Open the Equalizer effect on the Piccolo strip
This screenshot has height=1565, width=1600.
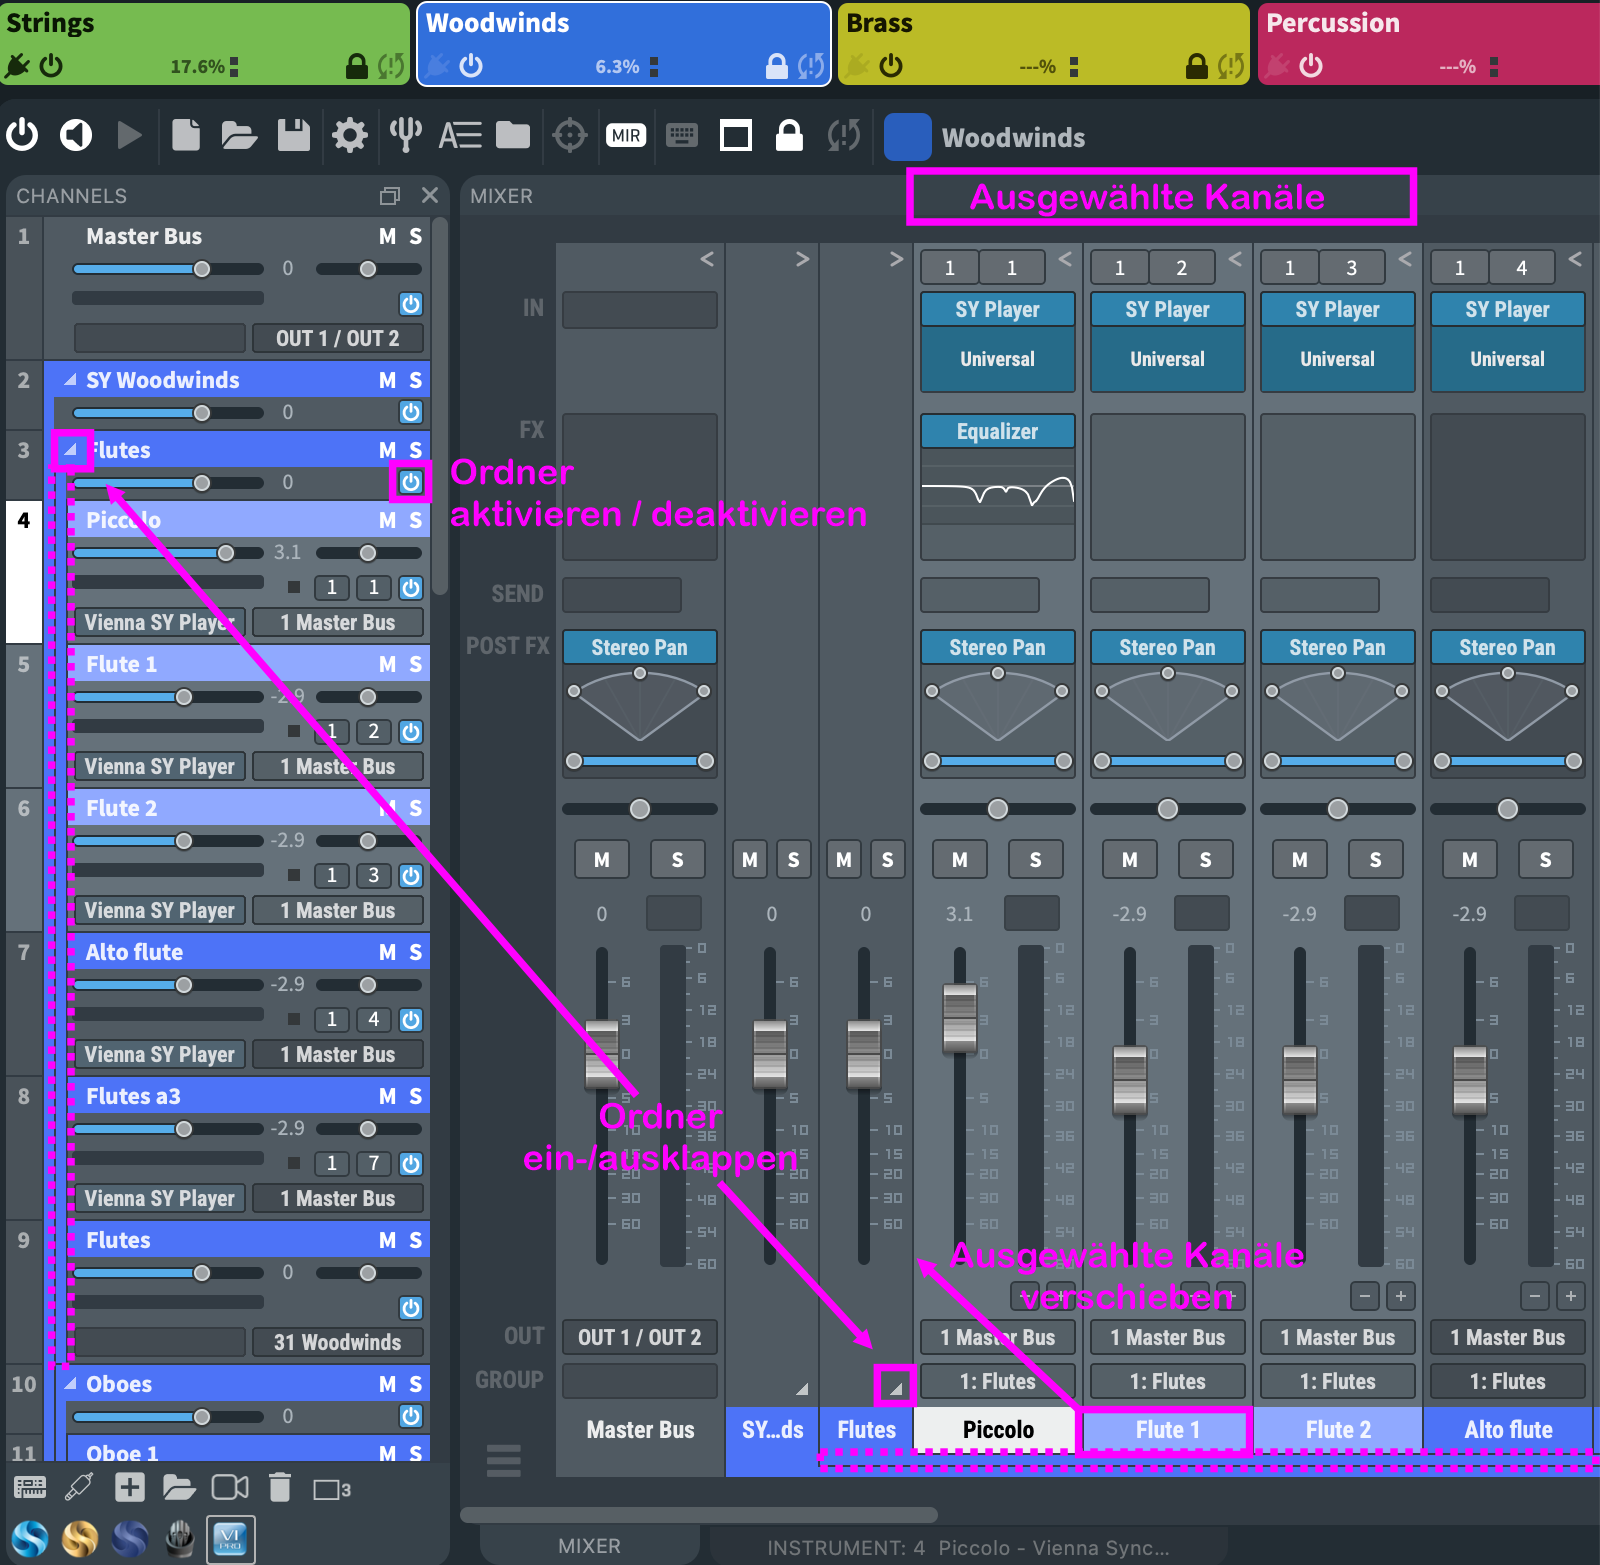click(997, 431)
